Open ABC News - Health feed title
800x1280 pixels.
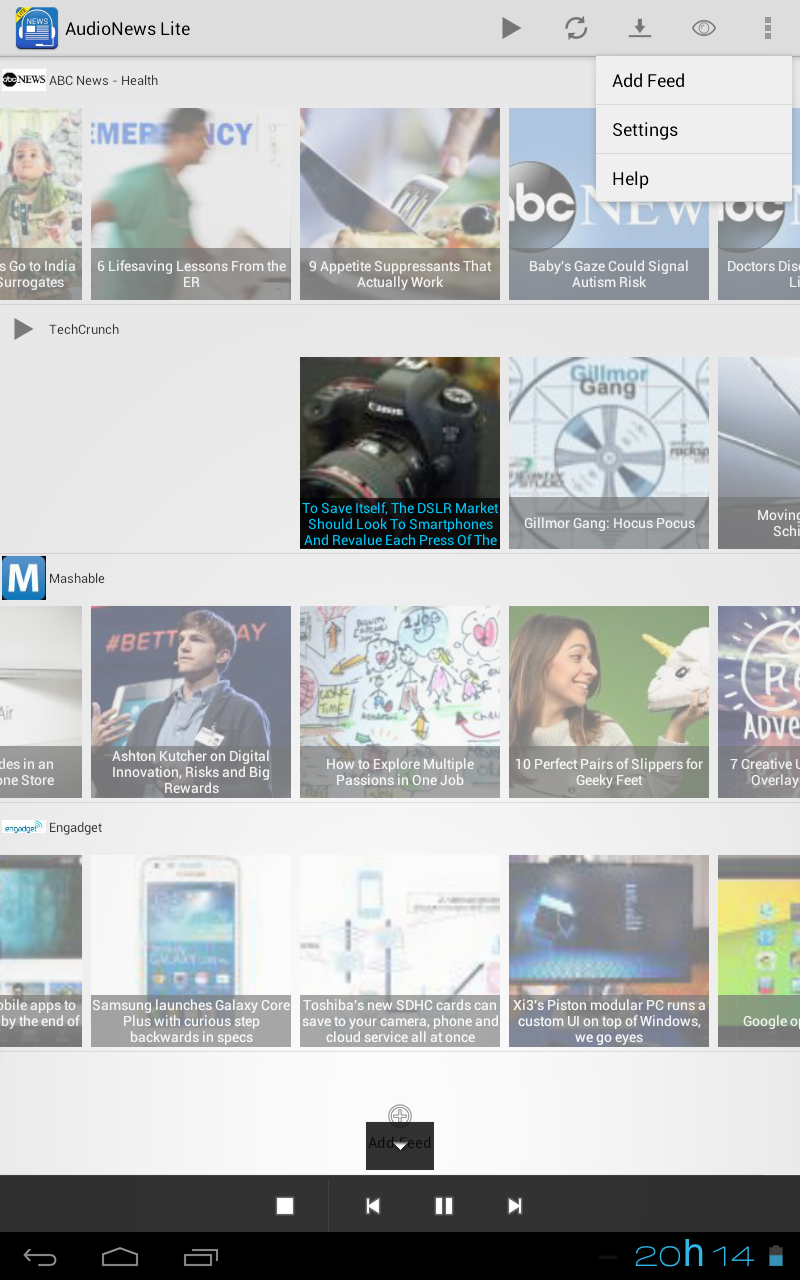tap(104, 81)
